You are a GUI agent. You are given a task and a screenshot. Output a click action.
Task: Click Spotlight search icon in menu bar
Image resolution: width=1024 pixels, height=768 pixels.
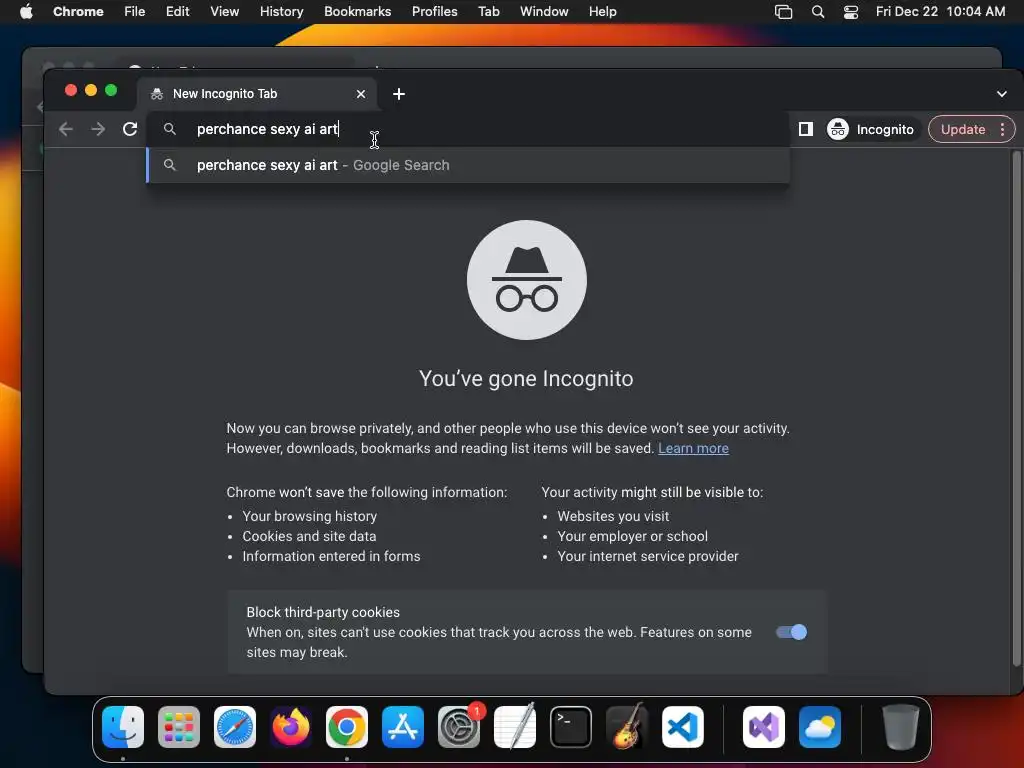[818, 12]
